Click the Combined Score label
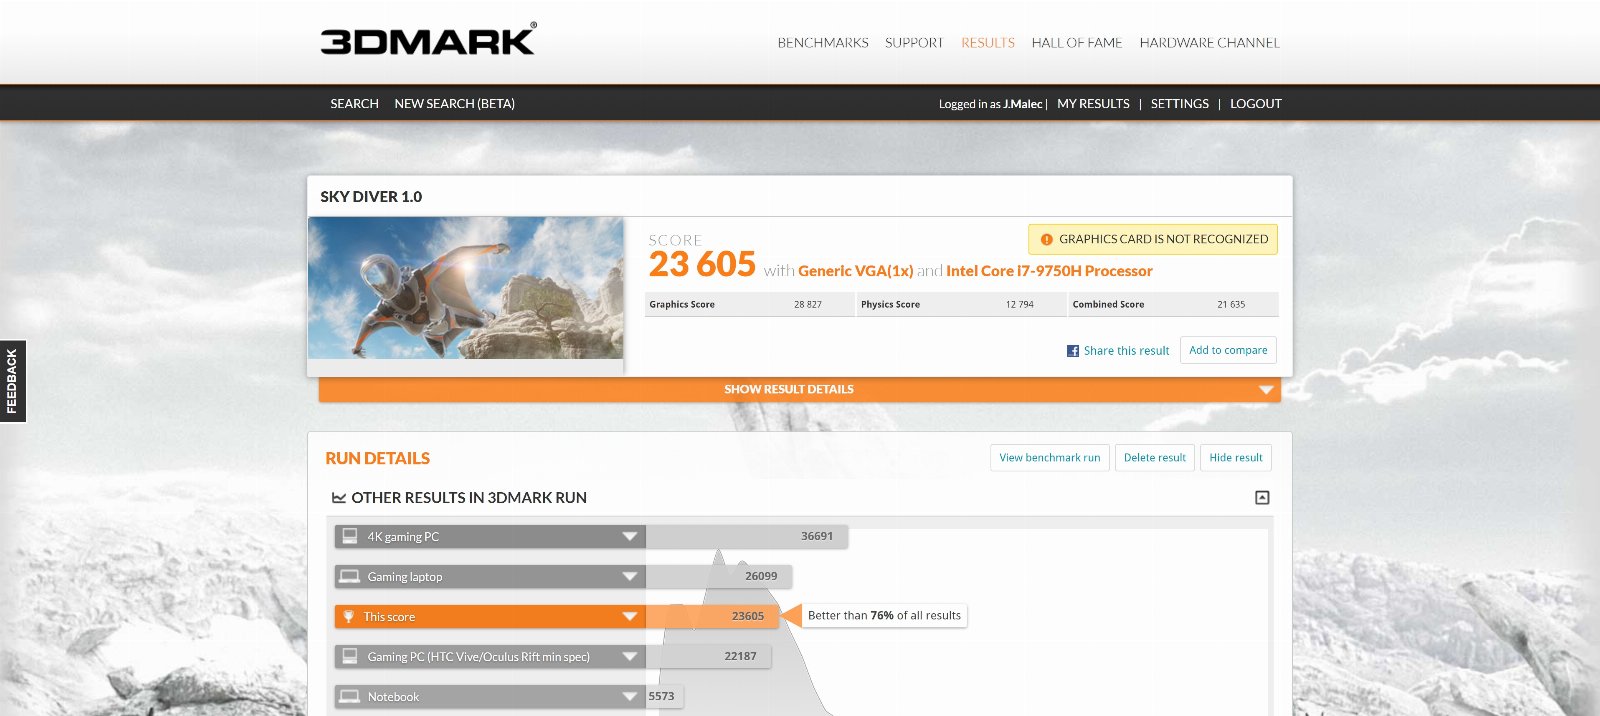This screenshot has width=1600, height=716. pyautogui.click(x=1108, y=304)
